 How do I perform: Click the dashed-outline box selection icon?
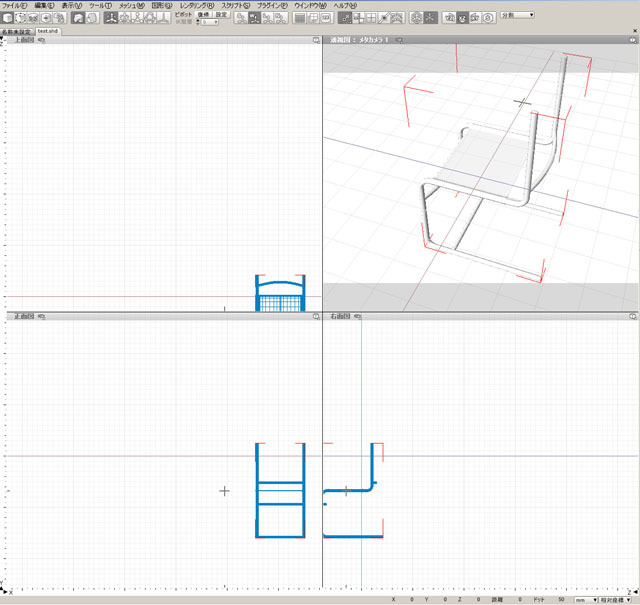point(20,18)
